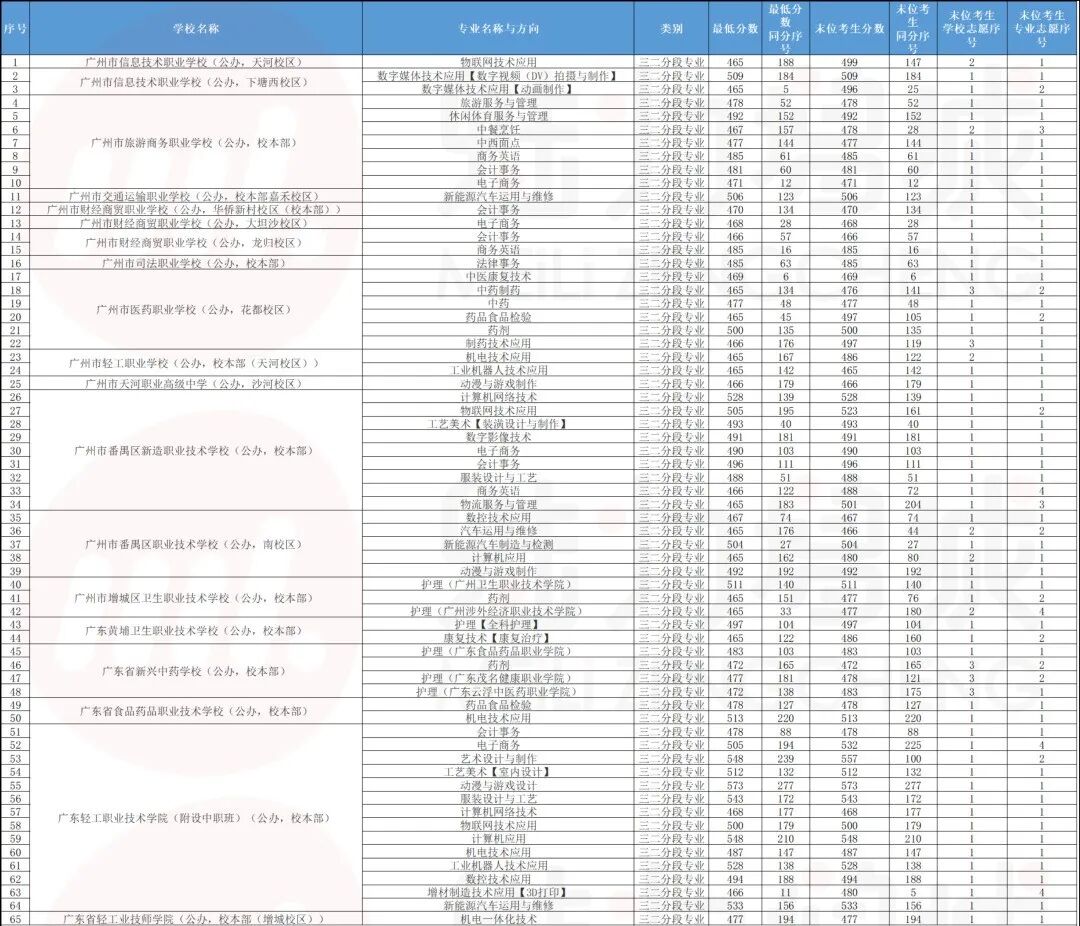
Task: Click the 中餐烹饪 major cell
Action: [x=499, y=130]
